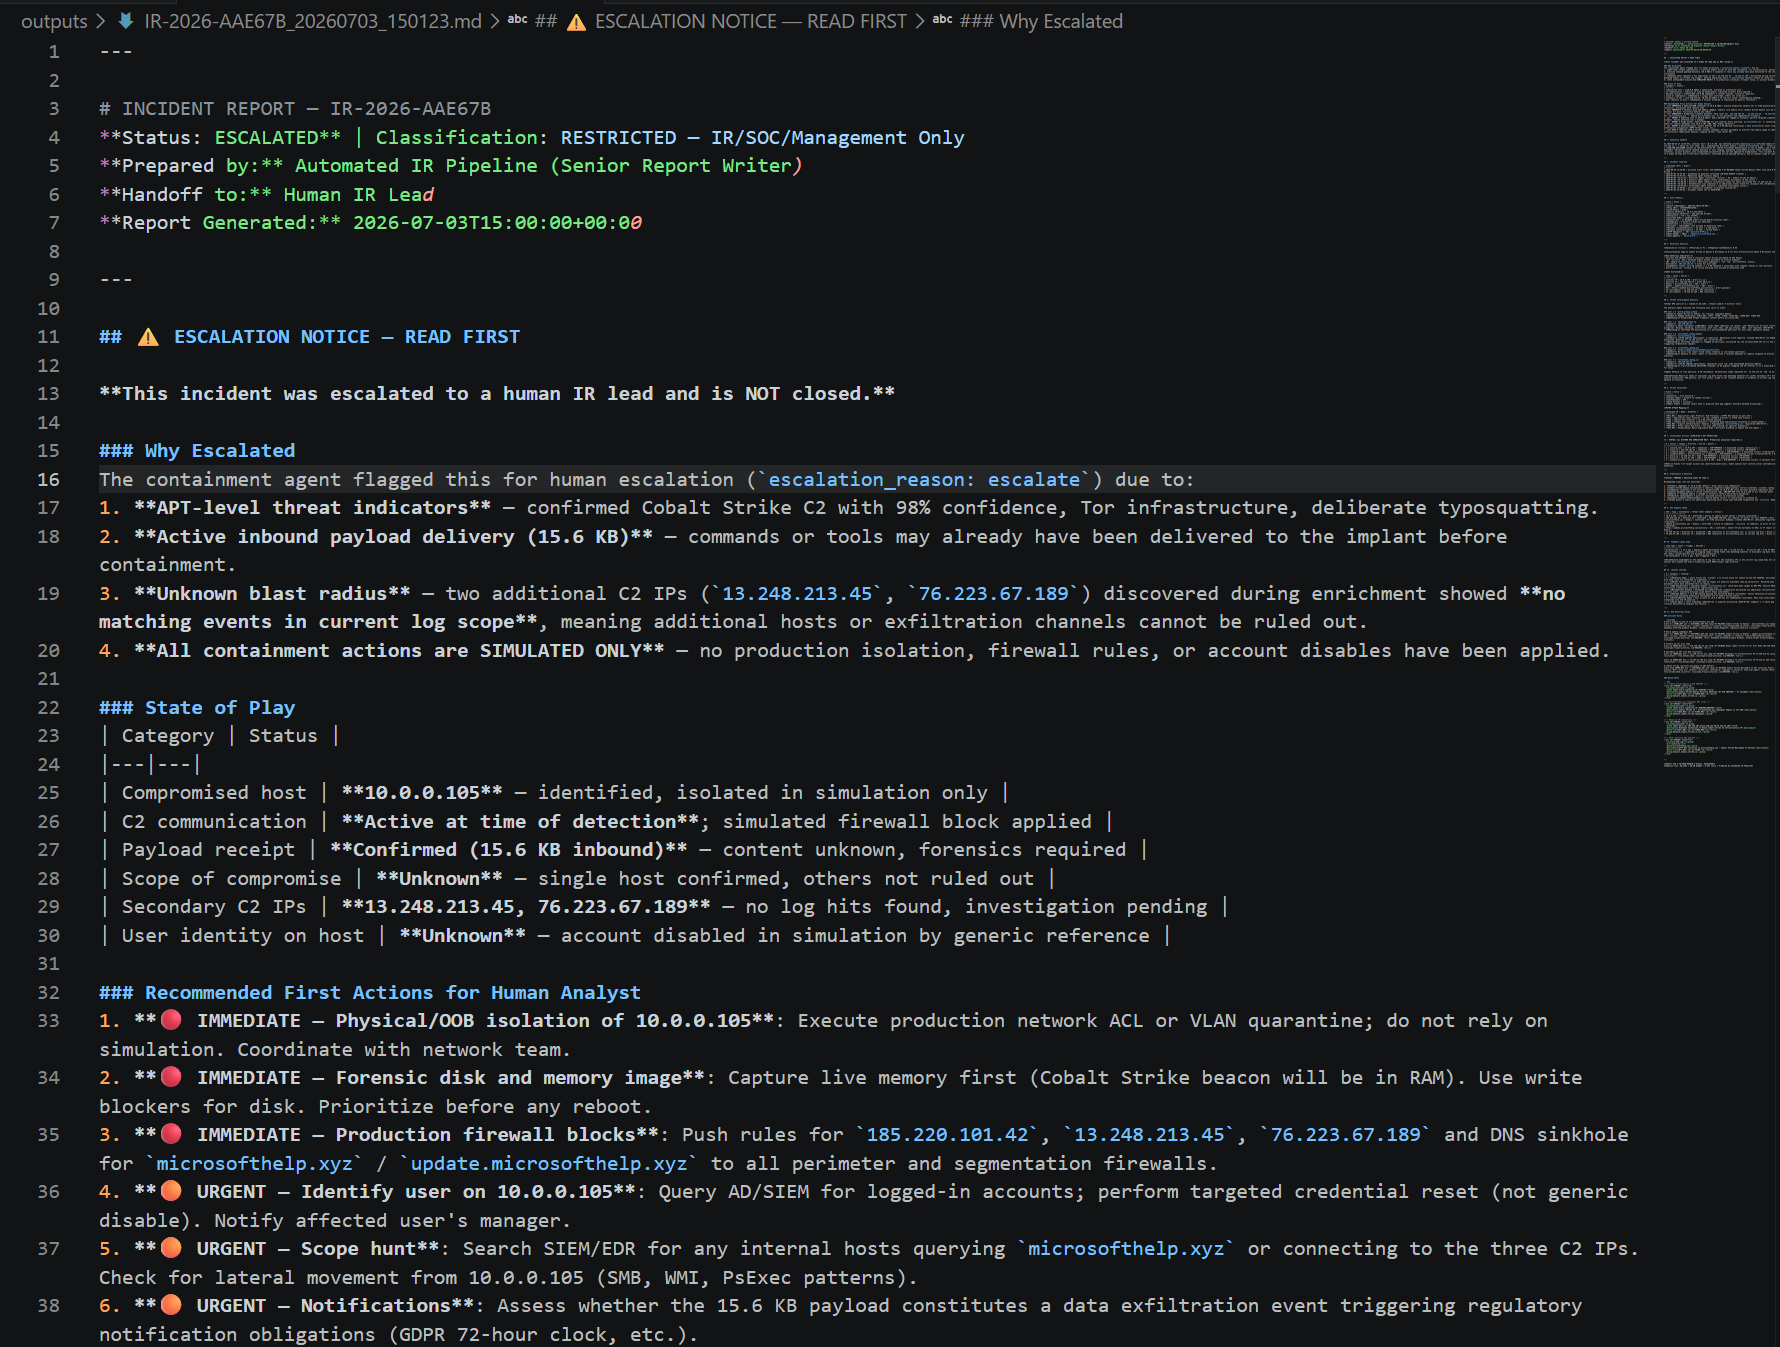The width and height of the screenshot is (1780, 1347).
Task: Click '10.0.0.105' in the Compromised host row
Action: [x=422, y=793]
